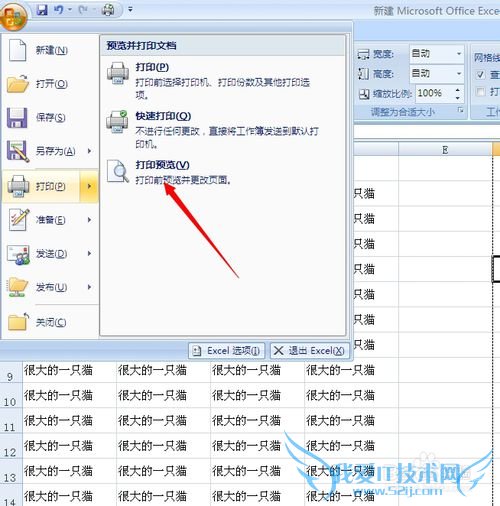The width and height of the screenshot is (500, 506).
Task: Toggle the unchecked 打印 gridlines checkbox
Action: point(480,91)
